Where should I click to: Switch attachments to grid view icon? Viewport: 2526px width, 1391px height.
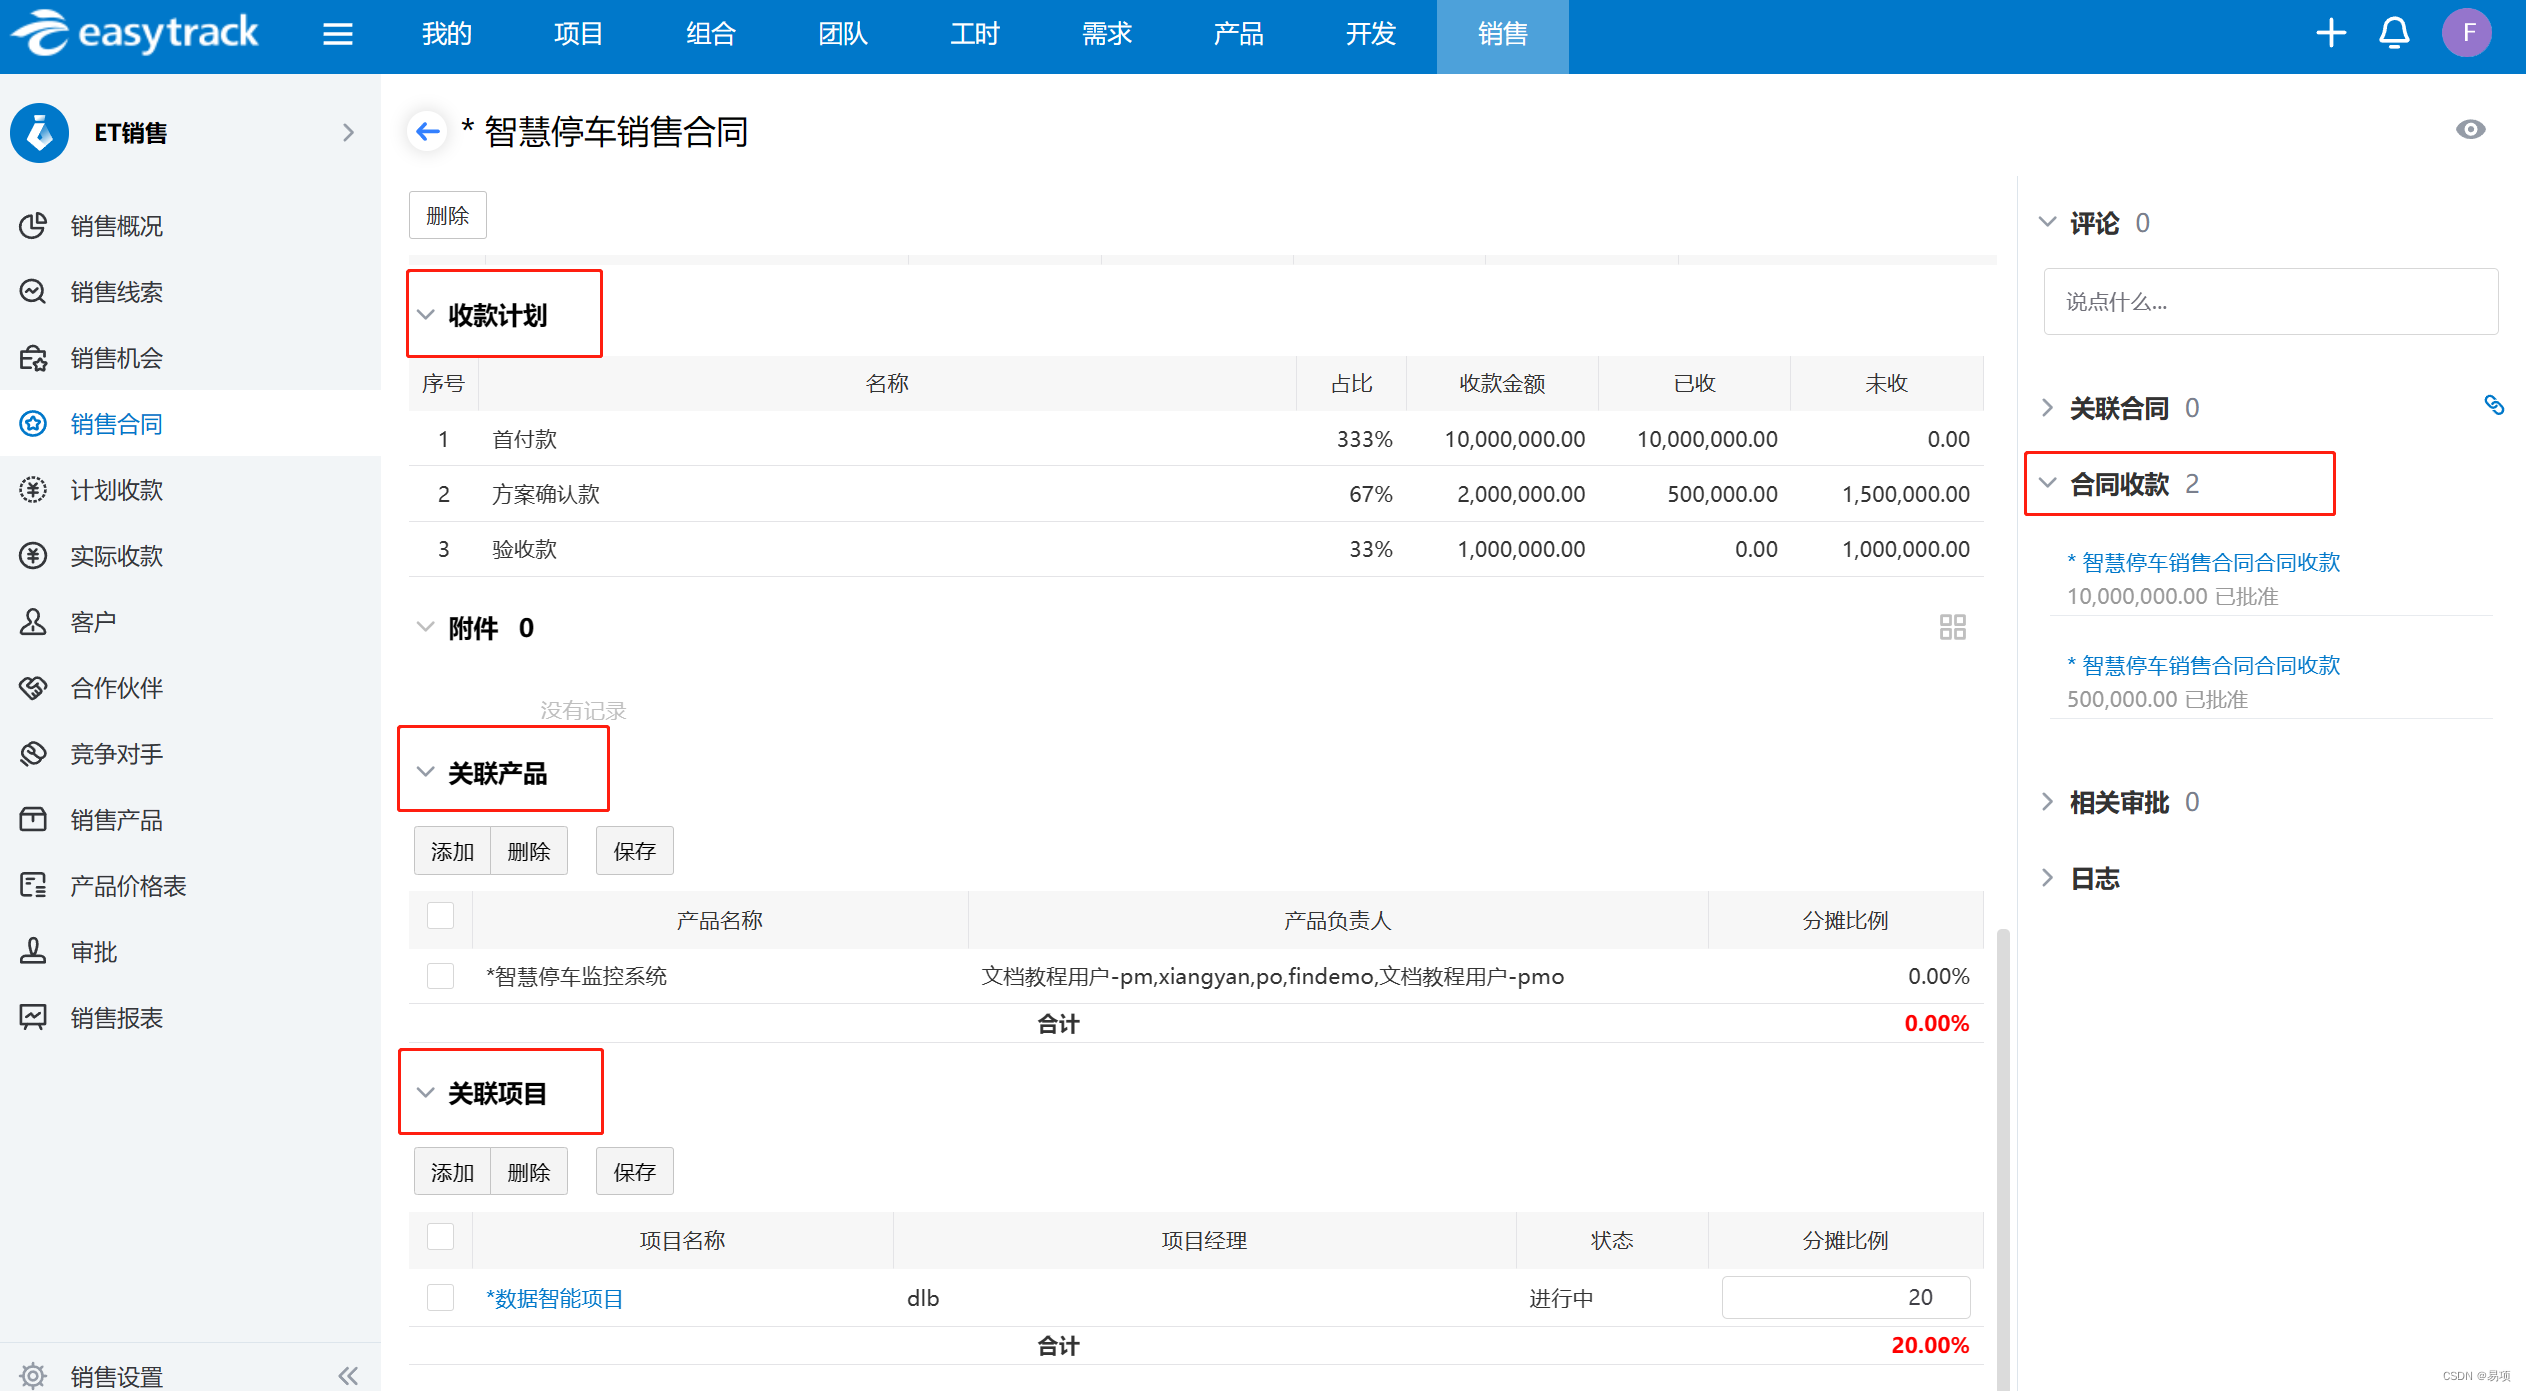pos(1952,627)
